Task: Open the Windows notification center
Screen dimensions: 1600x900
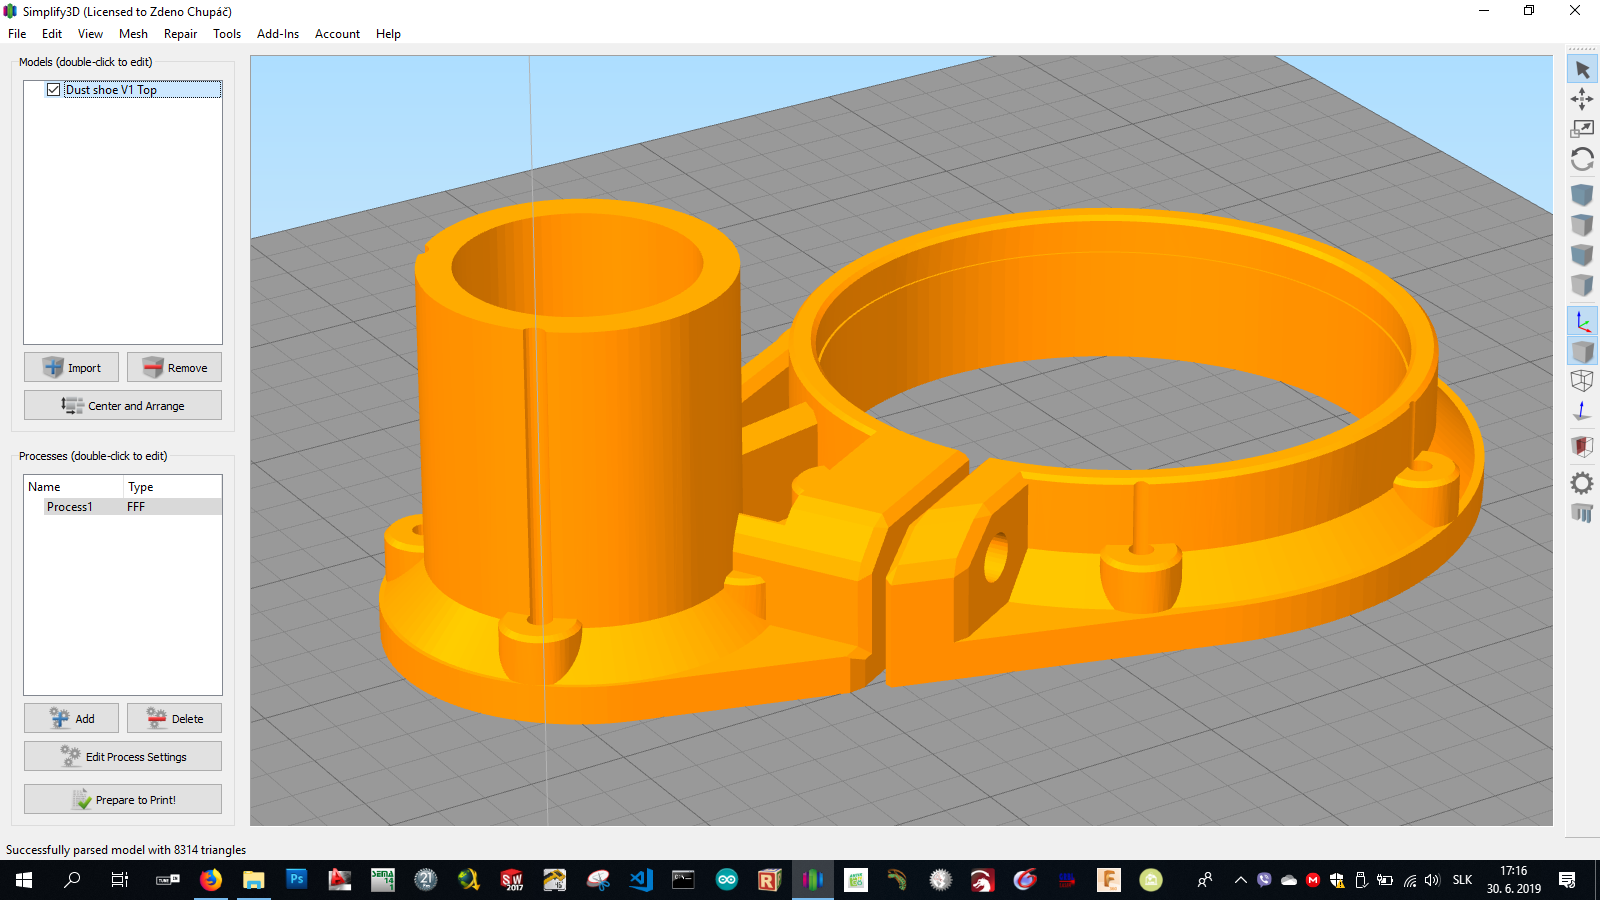Action: pos(1567,880)
